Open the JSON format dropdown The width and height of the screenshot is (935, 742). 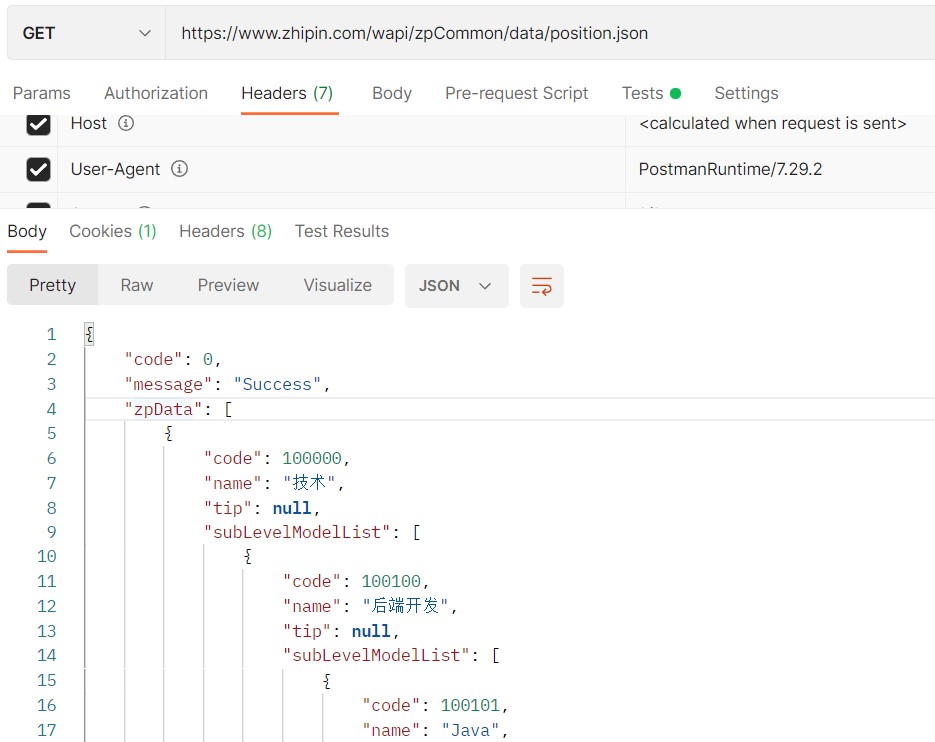pos(456,286)
